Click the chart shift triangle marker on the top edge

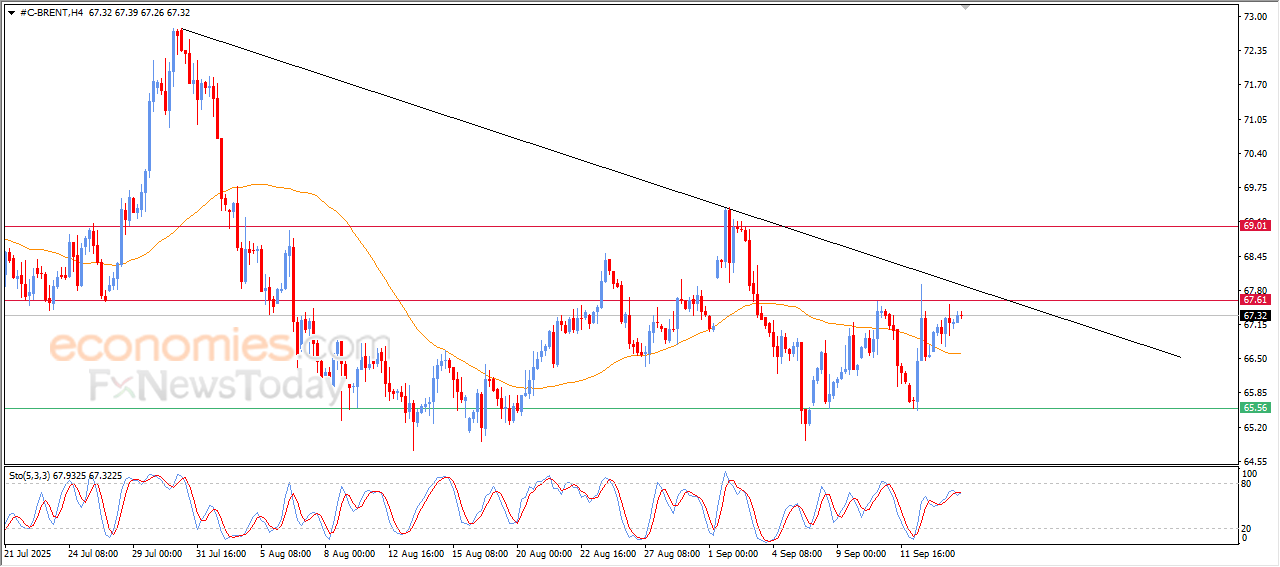[x=965, y=7]
